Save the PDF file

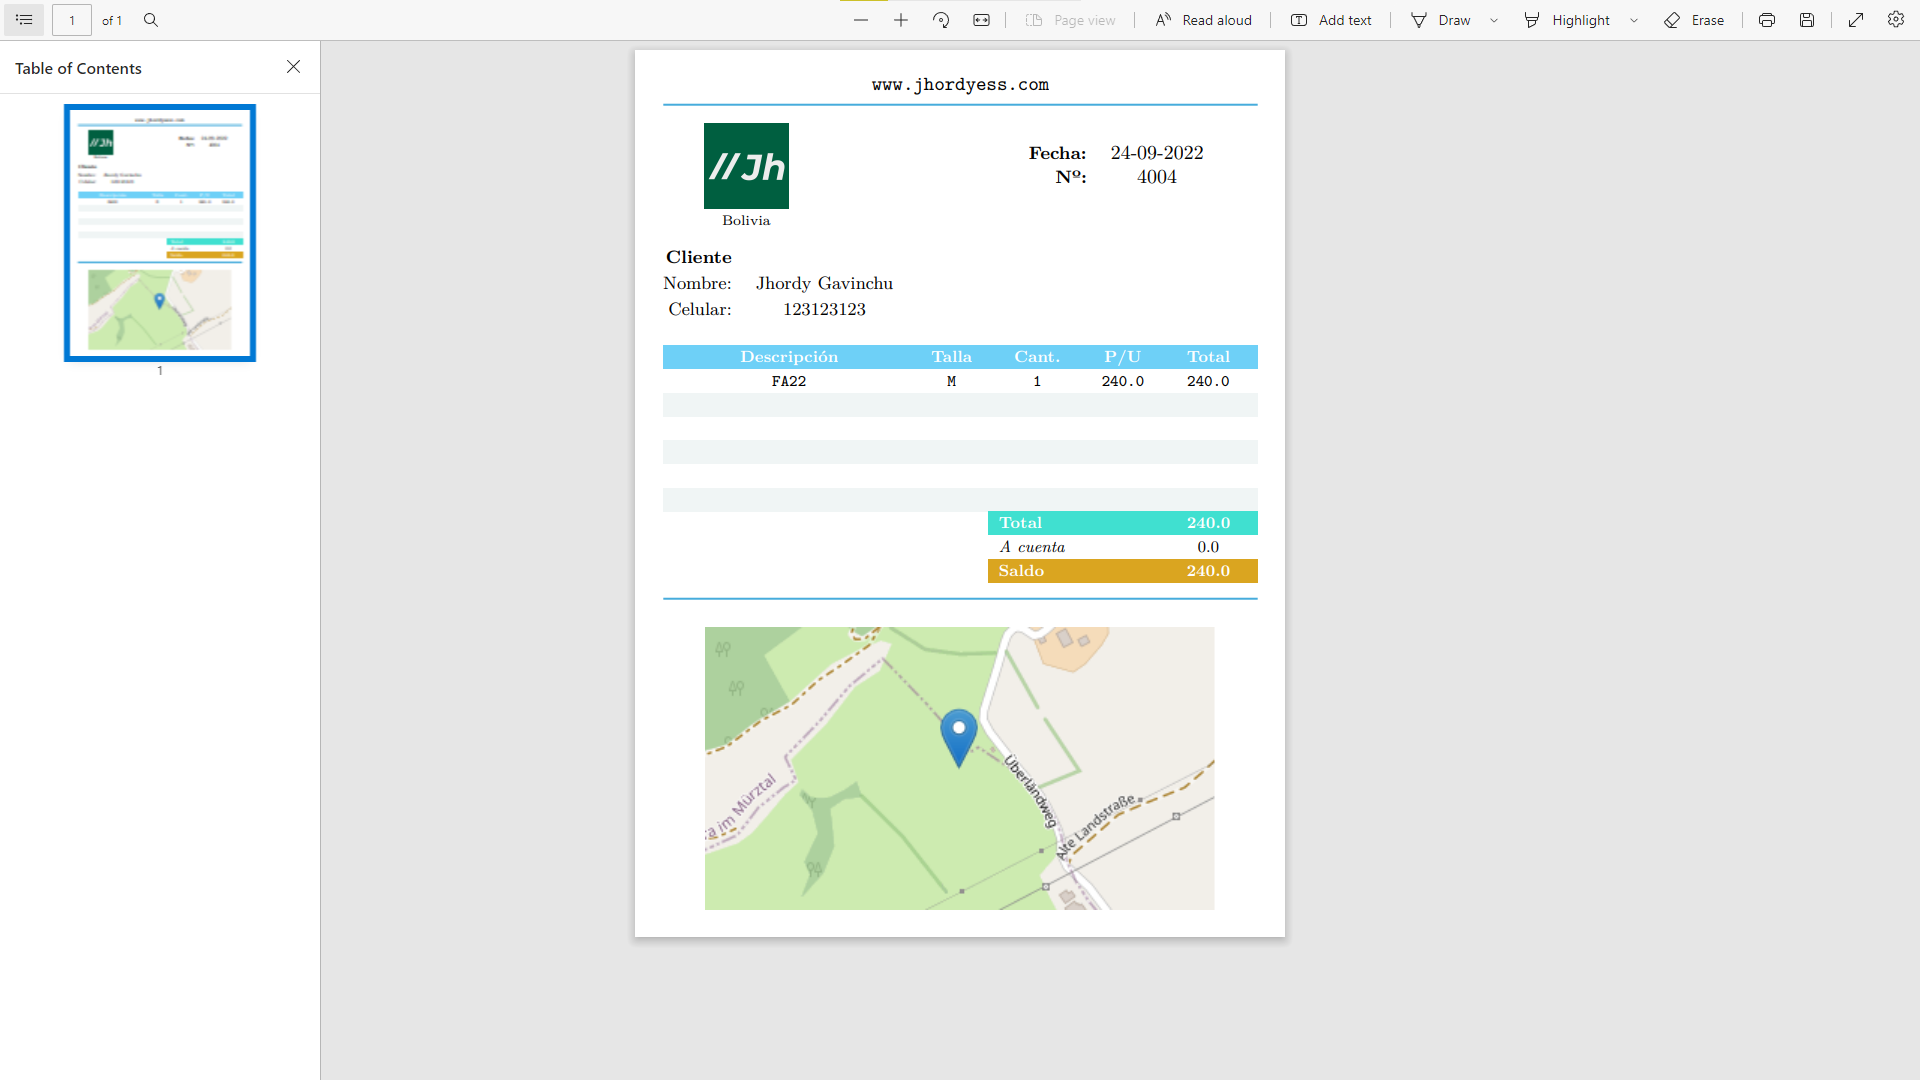tap(1806, 20)
